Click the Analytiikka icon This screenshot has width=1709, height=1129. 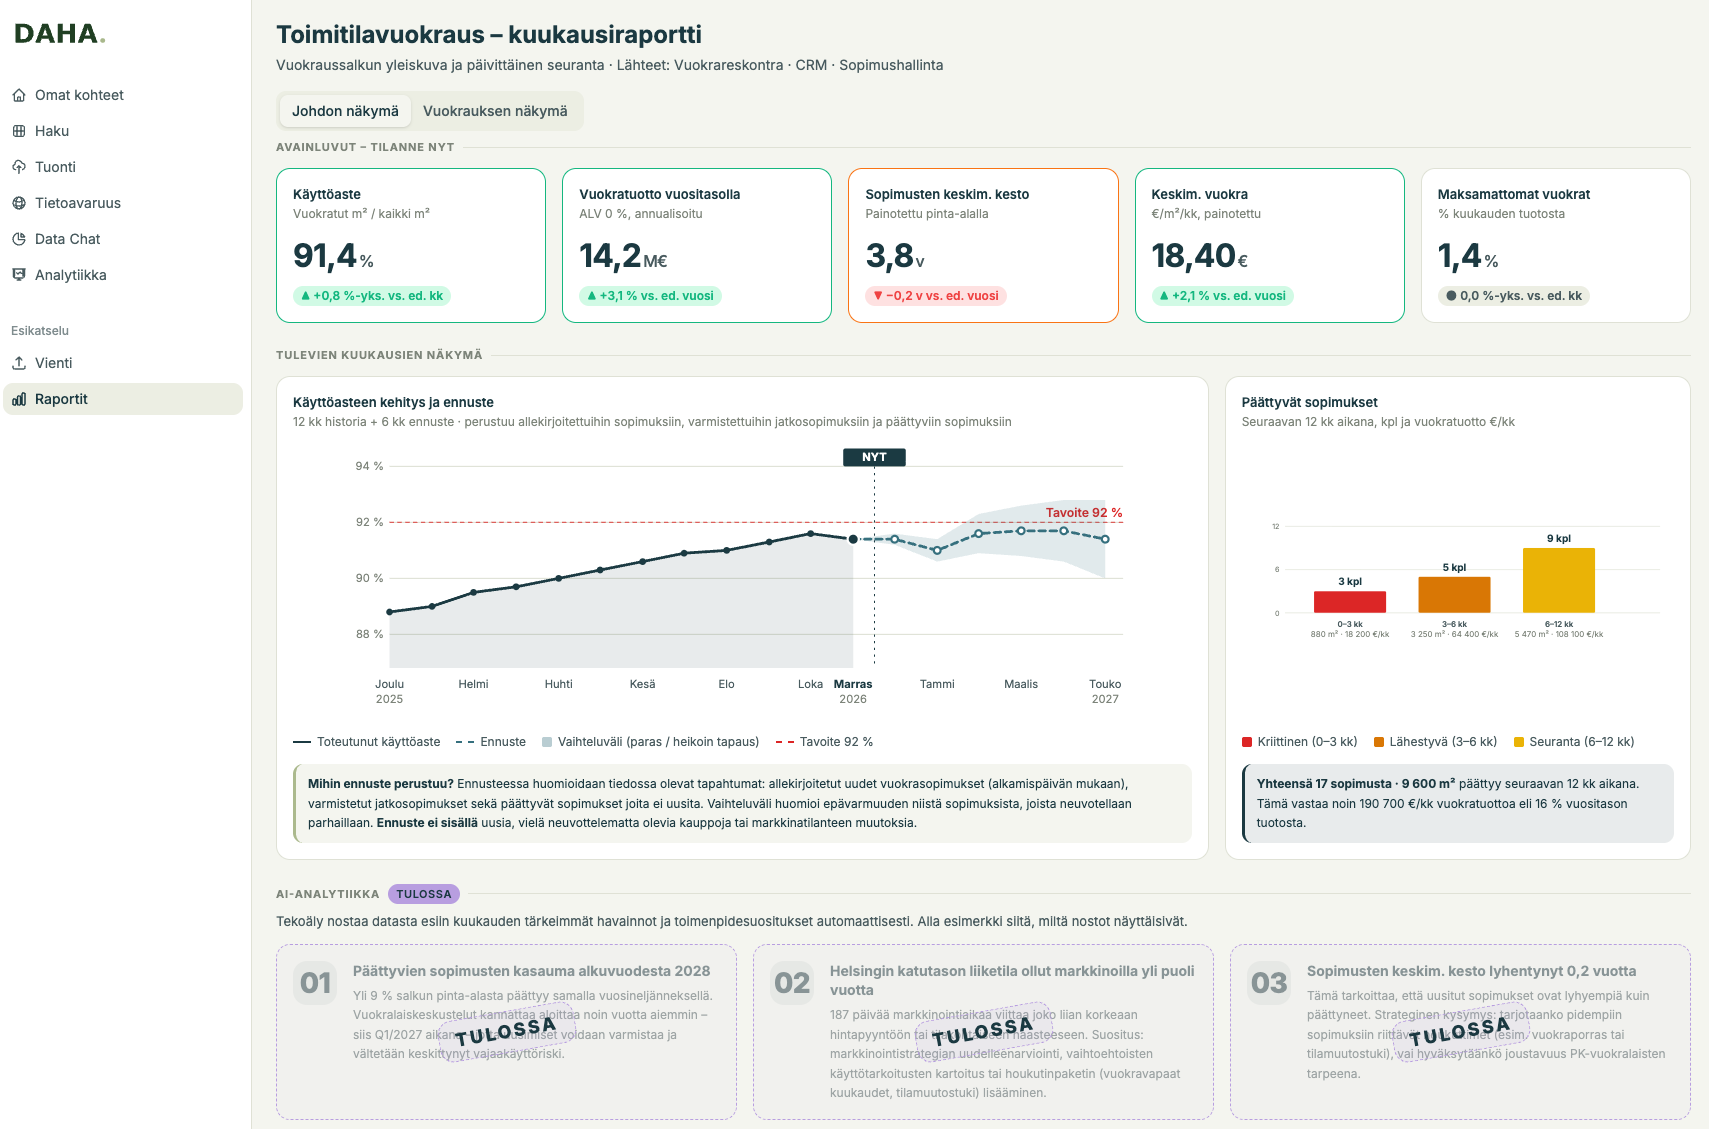19,275
